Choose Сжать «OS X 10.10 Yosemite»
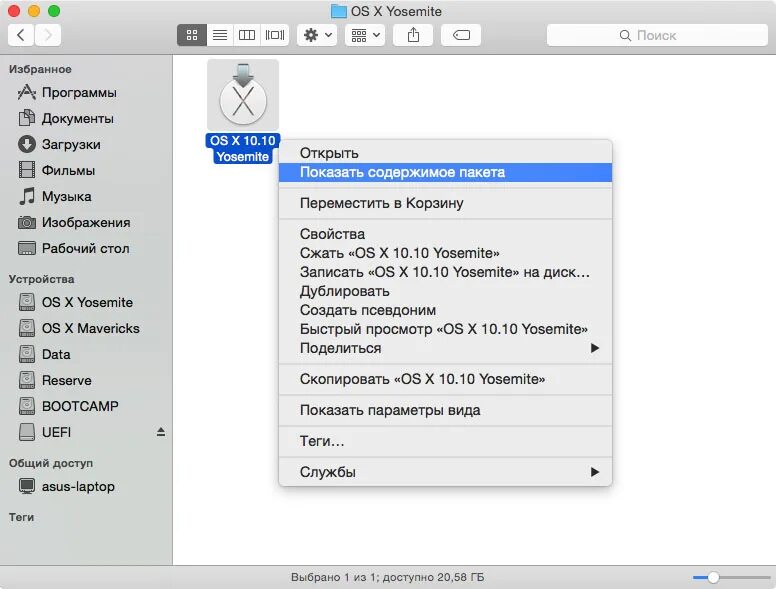This screenshot has height=589, width=776. pyautogui.click(x=445, y=253)
